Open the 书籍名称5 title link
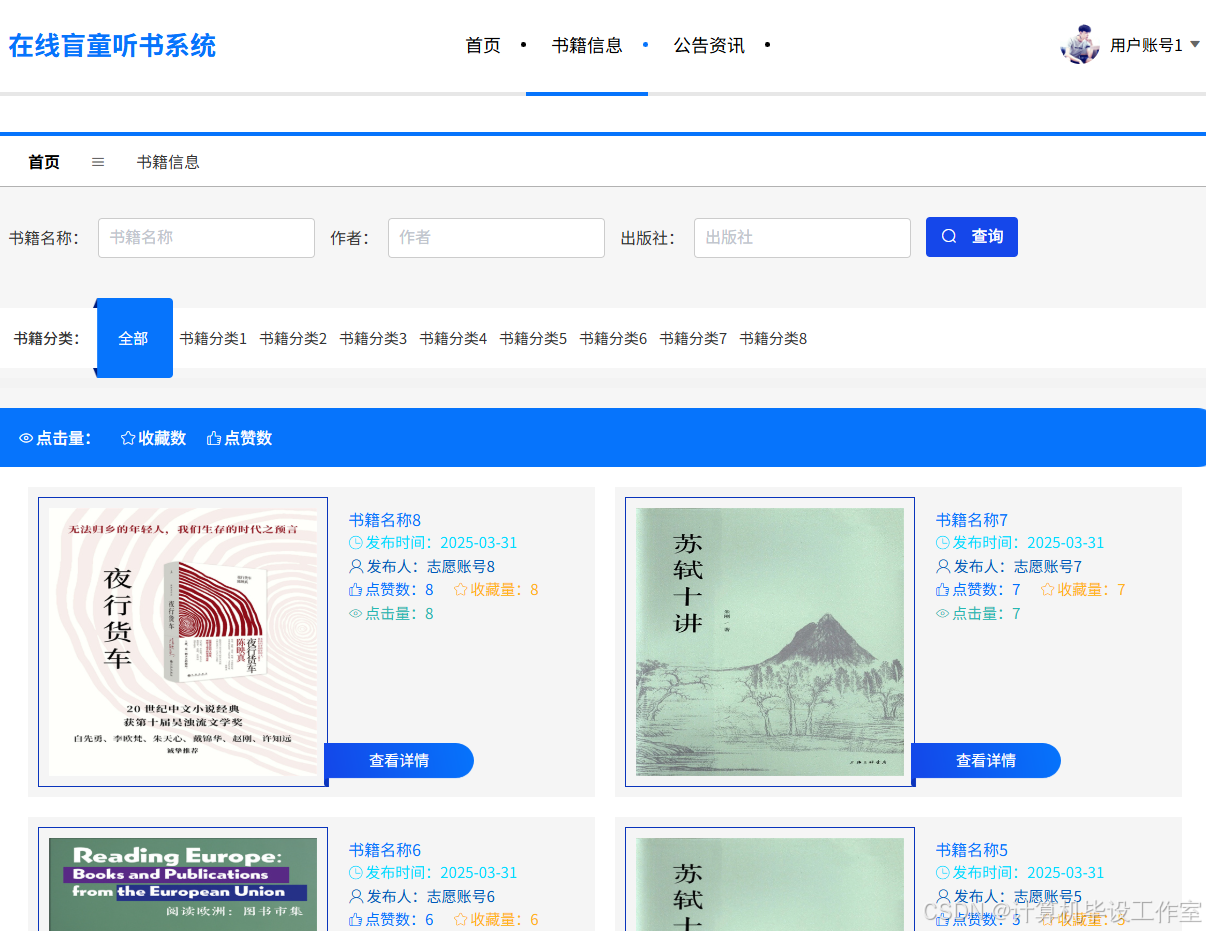This screenshot has height=931, width=1206. 972,850
